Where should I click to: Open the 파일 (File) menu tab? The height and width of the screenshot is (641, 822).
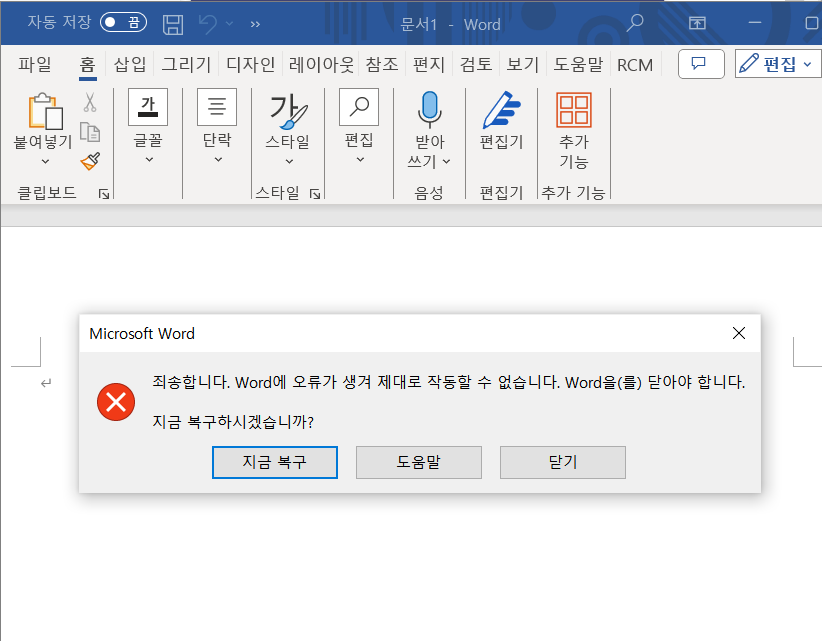[35, 64]
